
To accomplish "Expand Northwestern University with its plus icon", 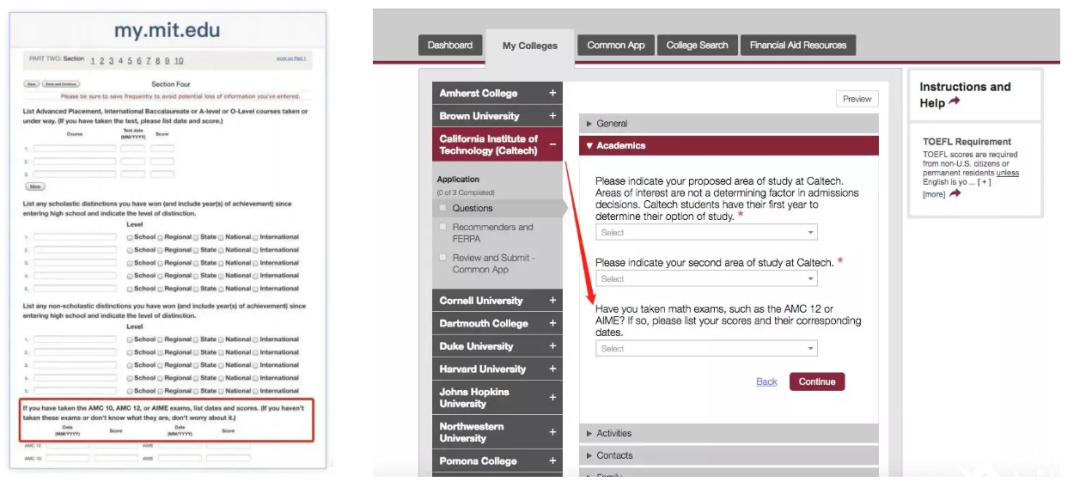I will [x=552, y=432].
